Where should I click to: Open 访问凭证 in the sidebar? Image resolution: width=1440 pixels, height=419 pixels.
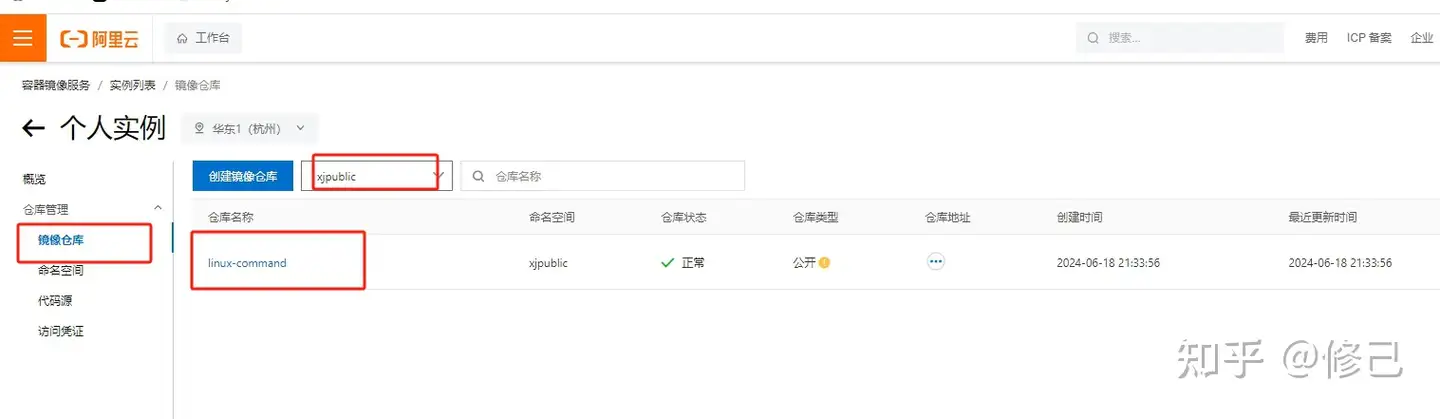[x=61, y=331]
